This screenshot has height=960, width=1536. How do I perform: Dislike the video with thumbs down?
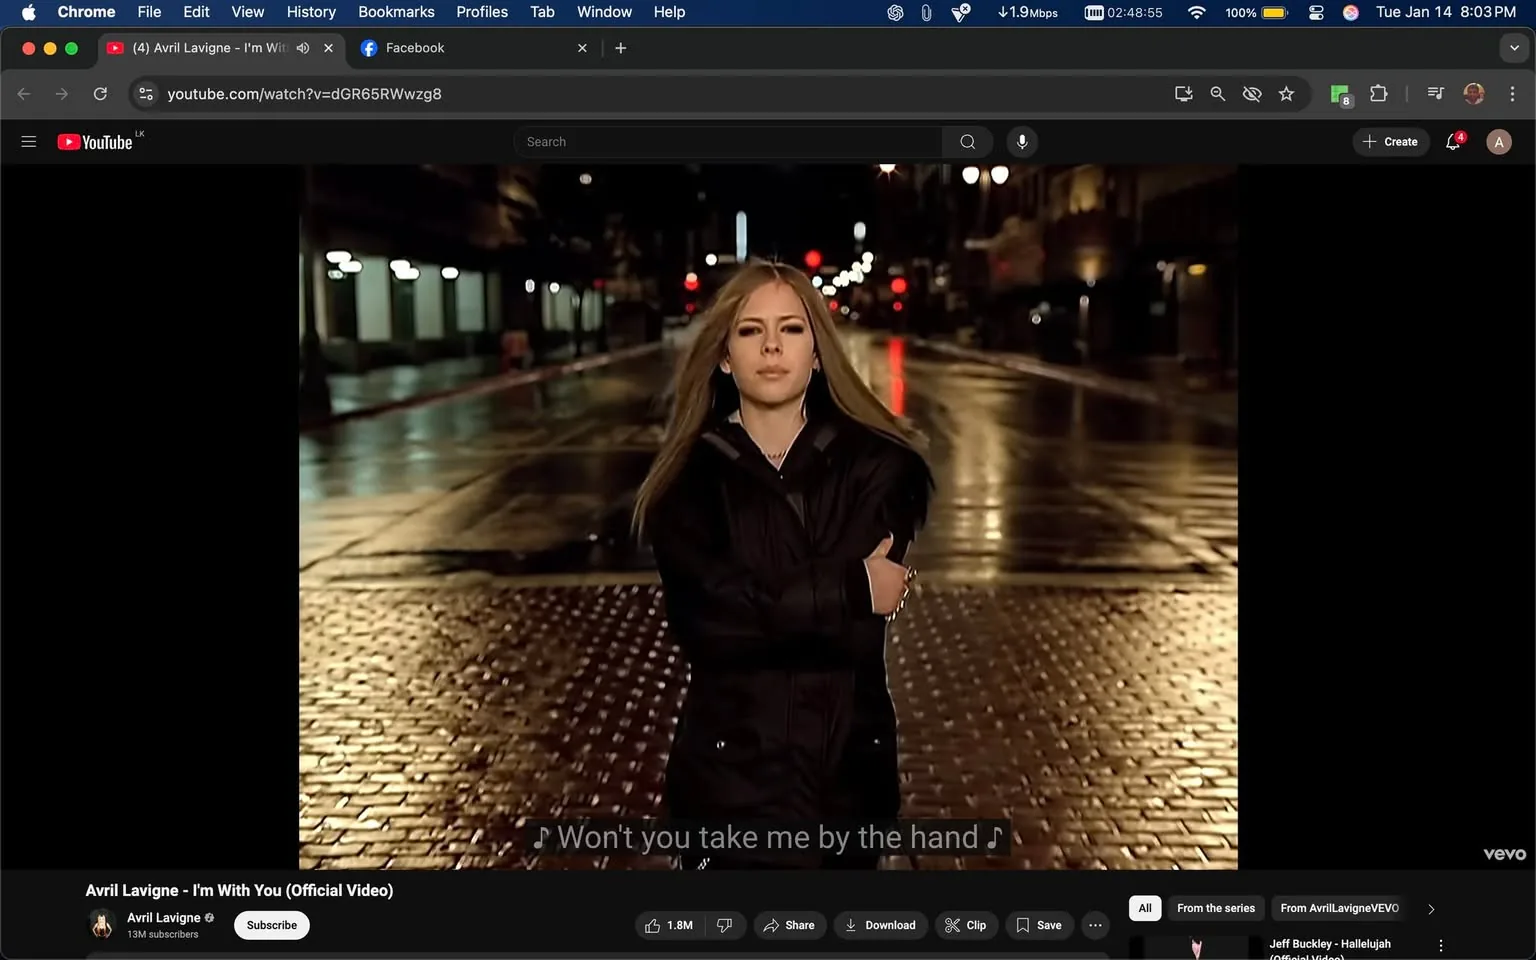[x=725, y=925]
